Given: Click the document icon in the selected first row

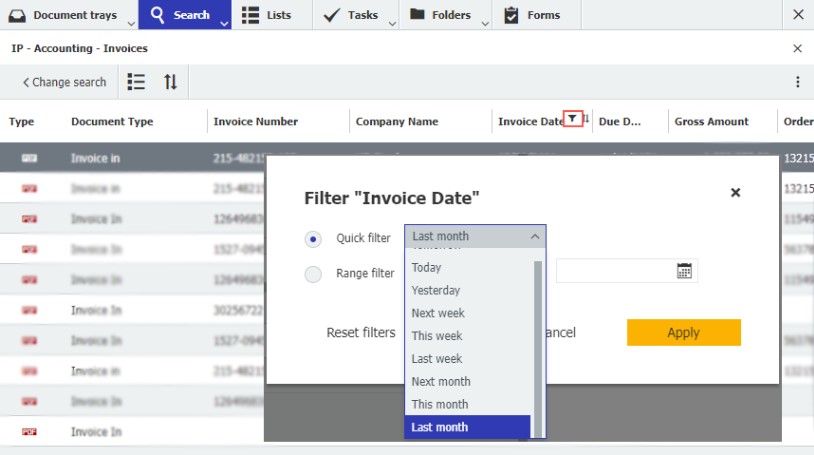Looking at the screenshot, I should (29, 158).
